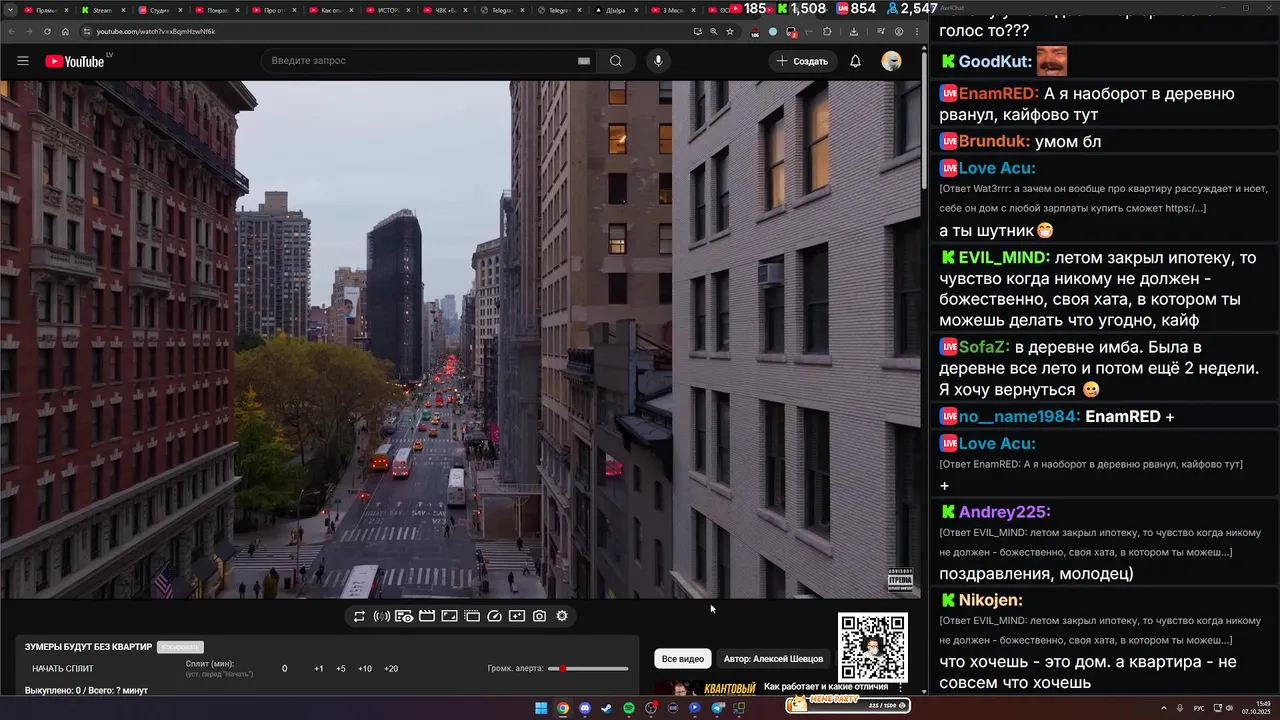Open the browser downloads icon

tap(853, 31)
